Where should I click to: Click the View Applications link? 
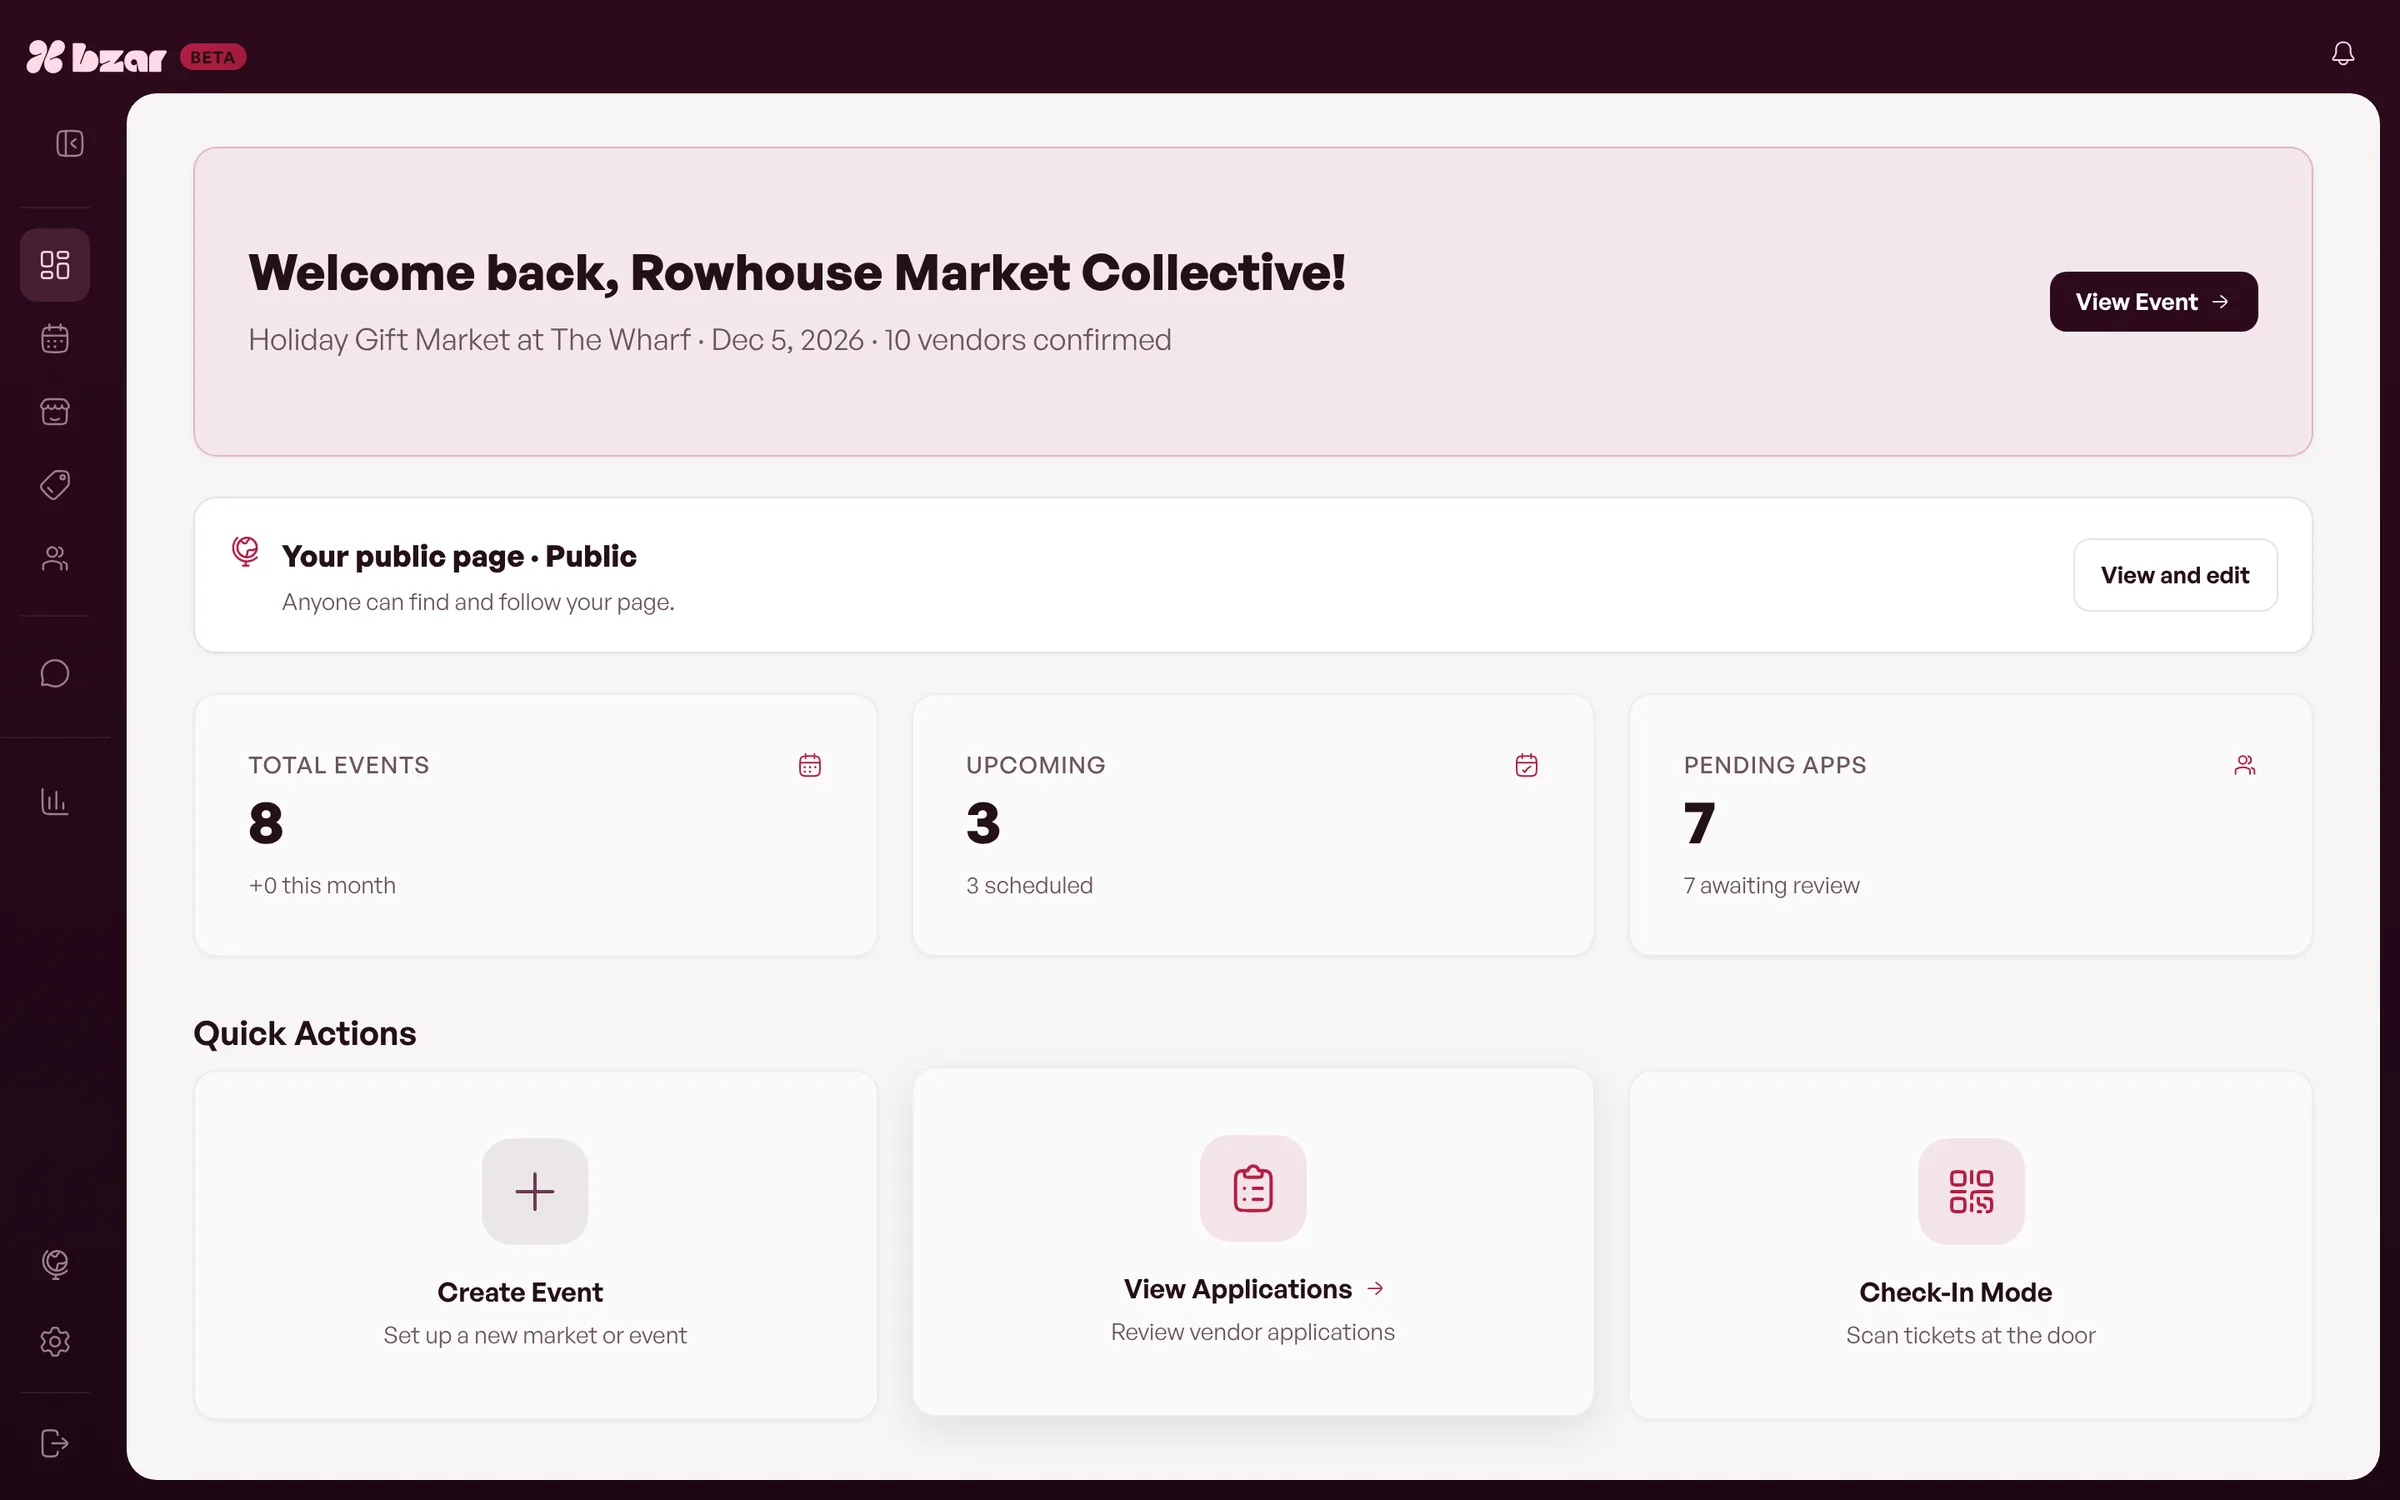point(1238,1289)
